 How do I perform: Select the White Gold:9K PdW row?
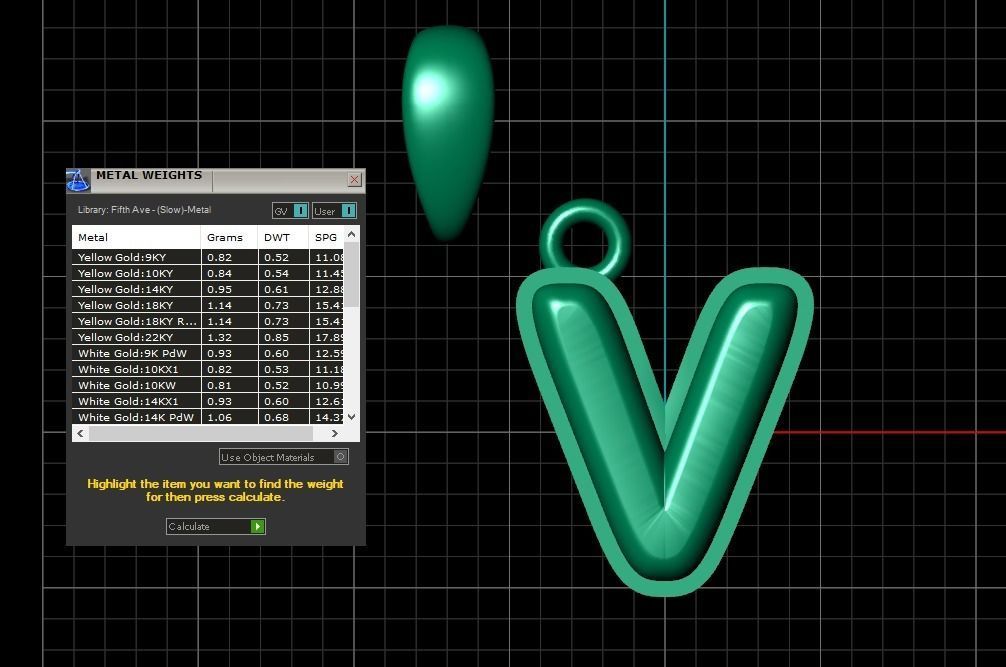(x=209, y=353)
